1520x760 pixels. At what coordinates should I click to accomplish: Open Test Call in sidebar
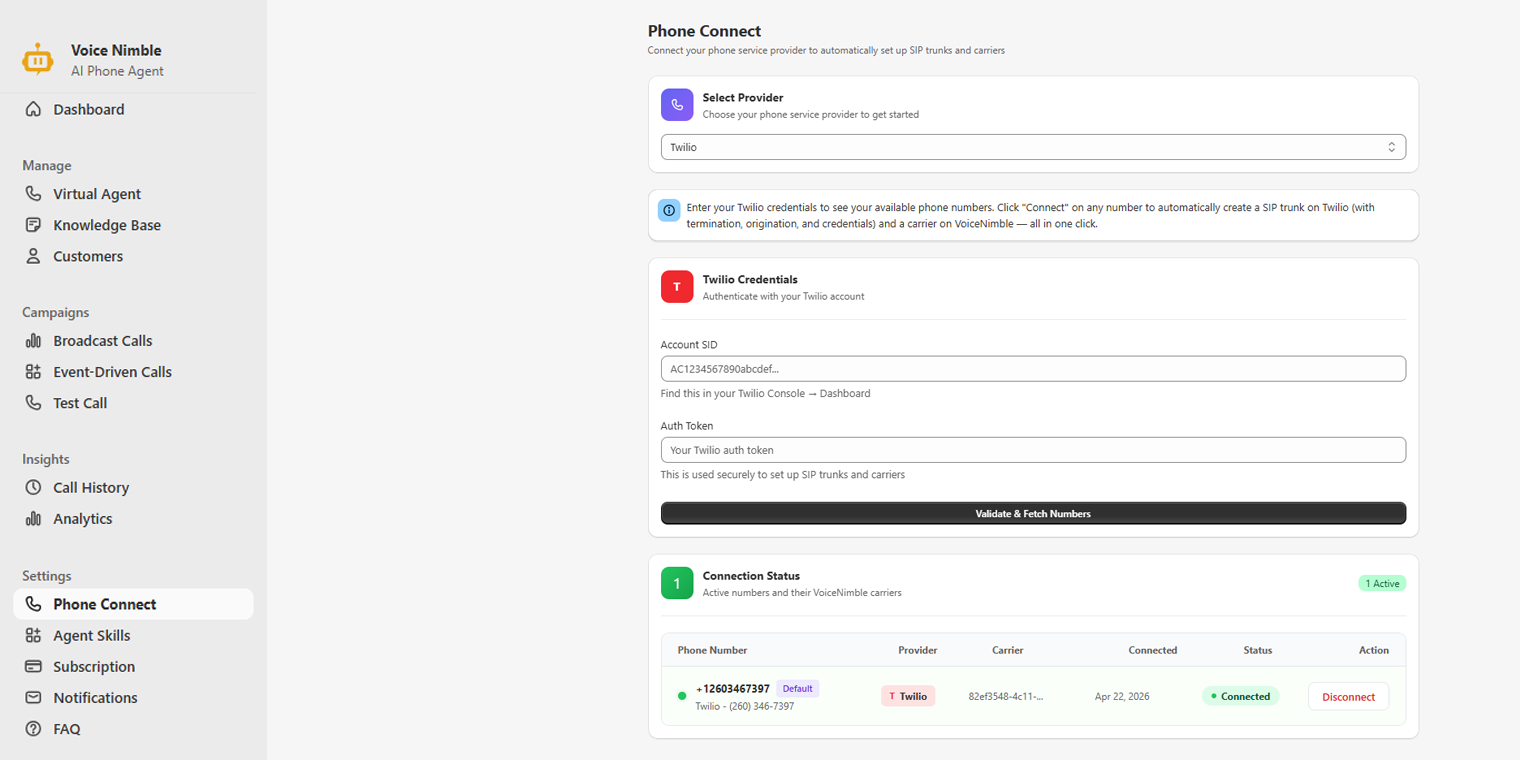[x=133, y=403]
